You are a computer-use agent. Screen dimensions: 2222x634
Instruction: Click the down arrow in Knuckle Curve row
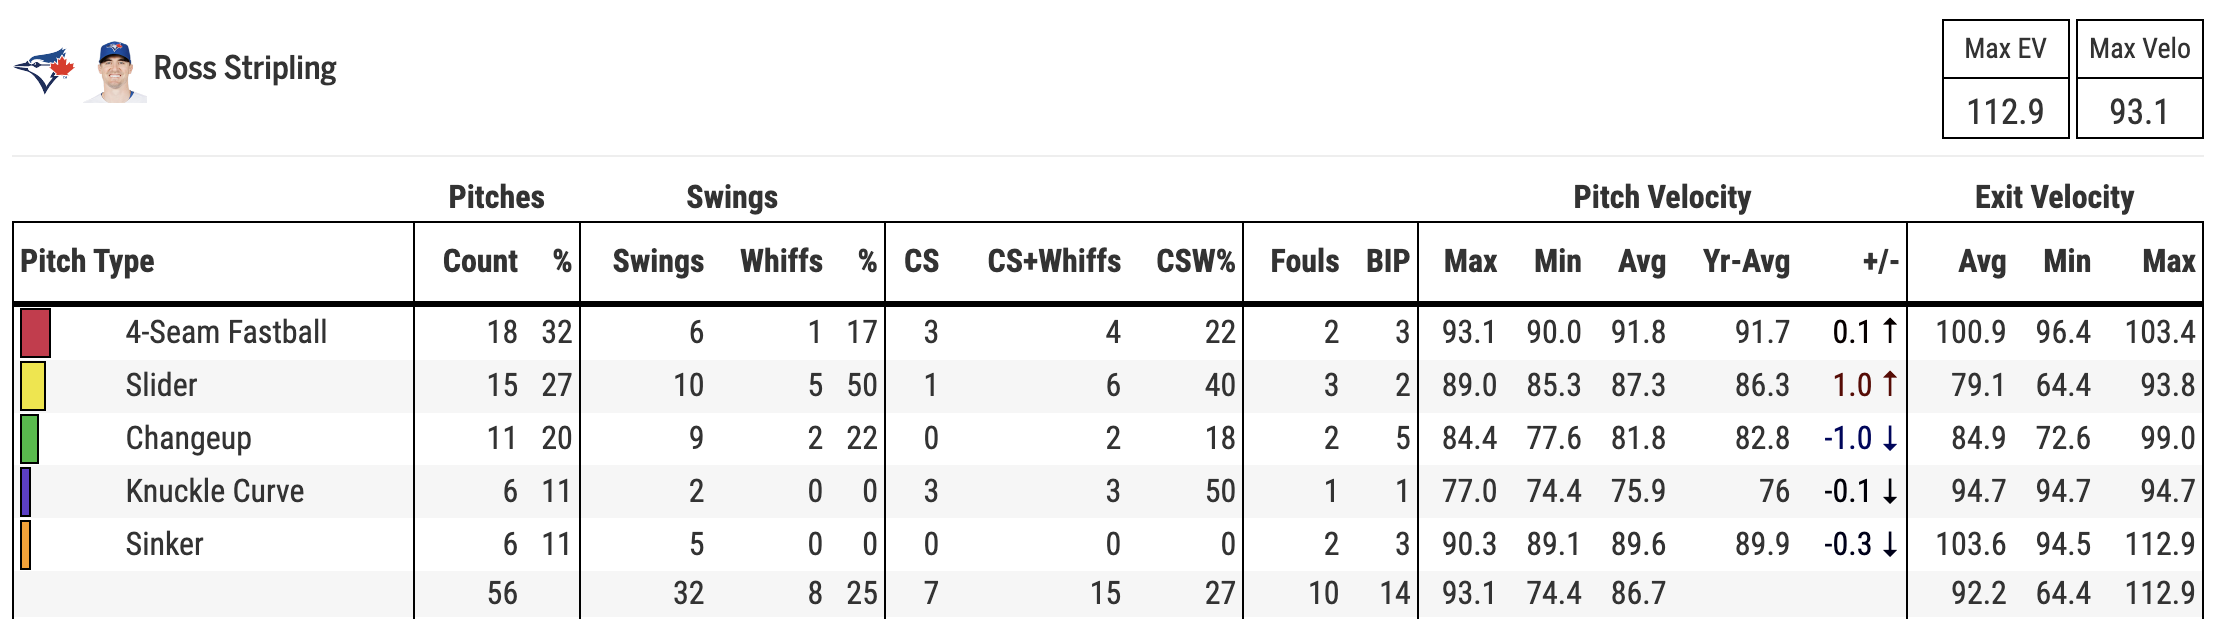1890,491
